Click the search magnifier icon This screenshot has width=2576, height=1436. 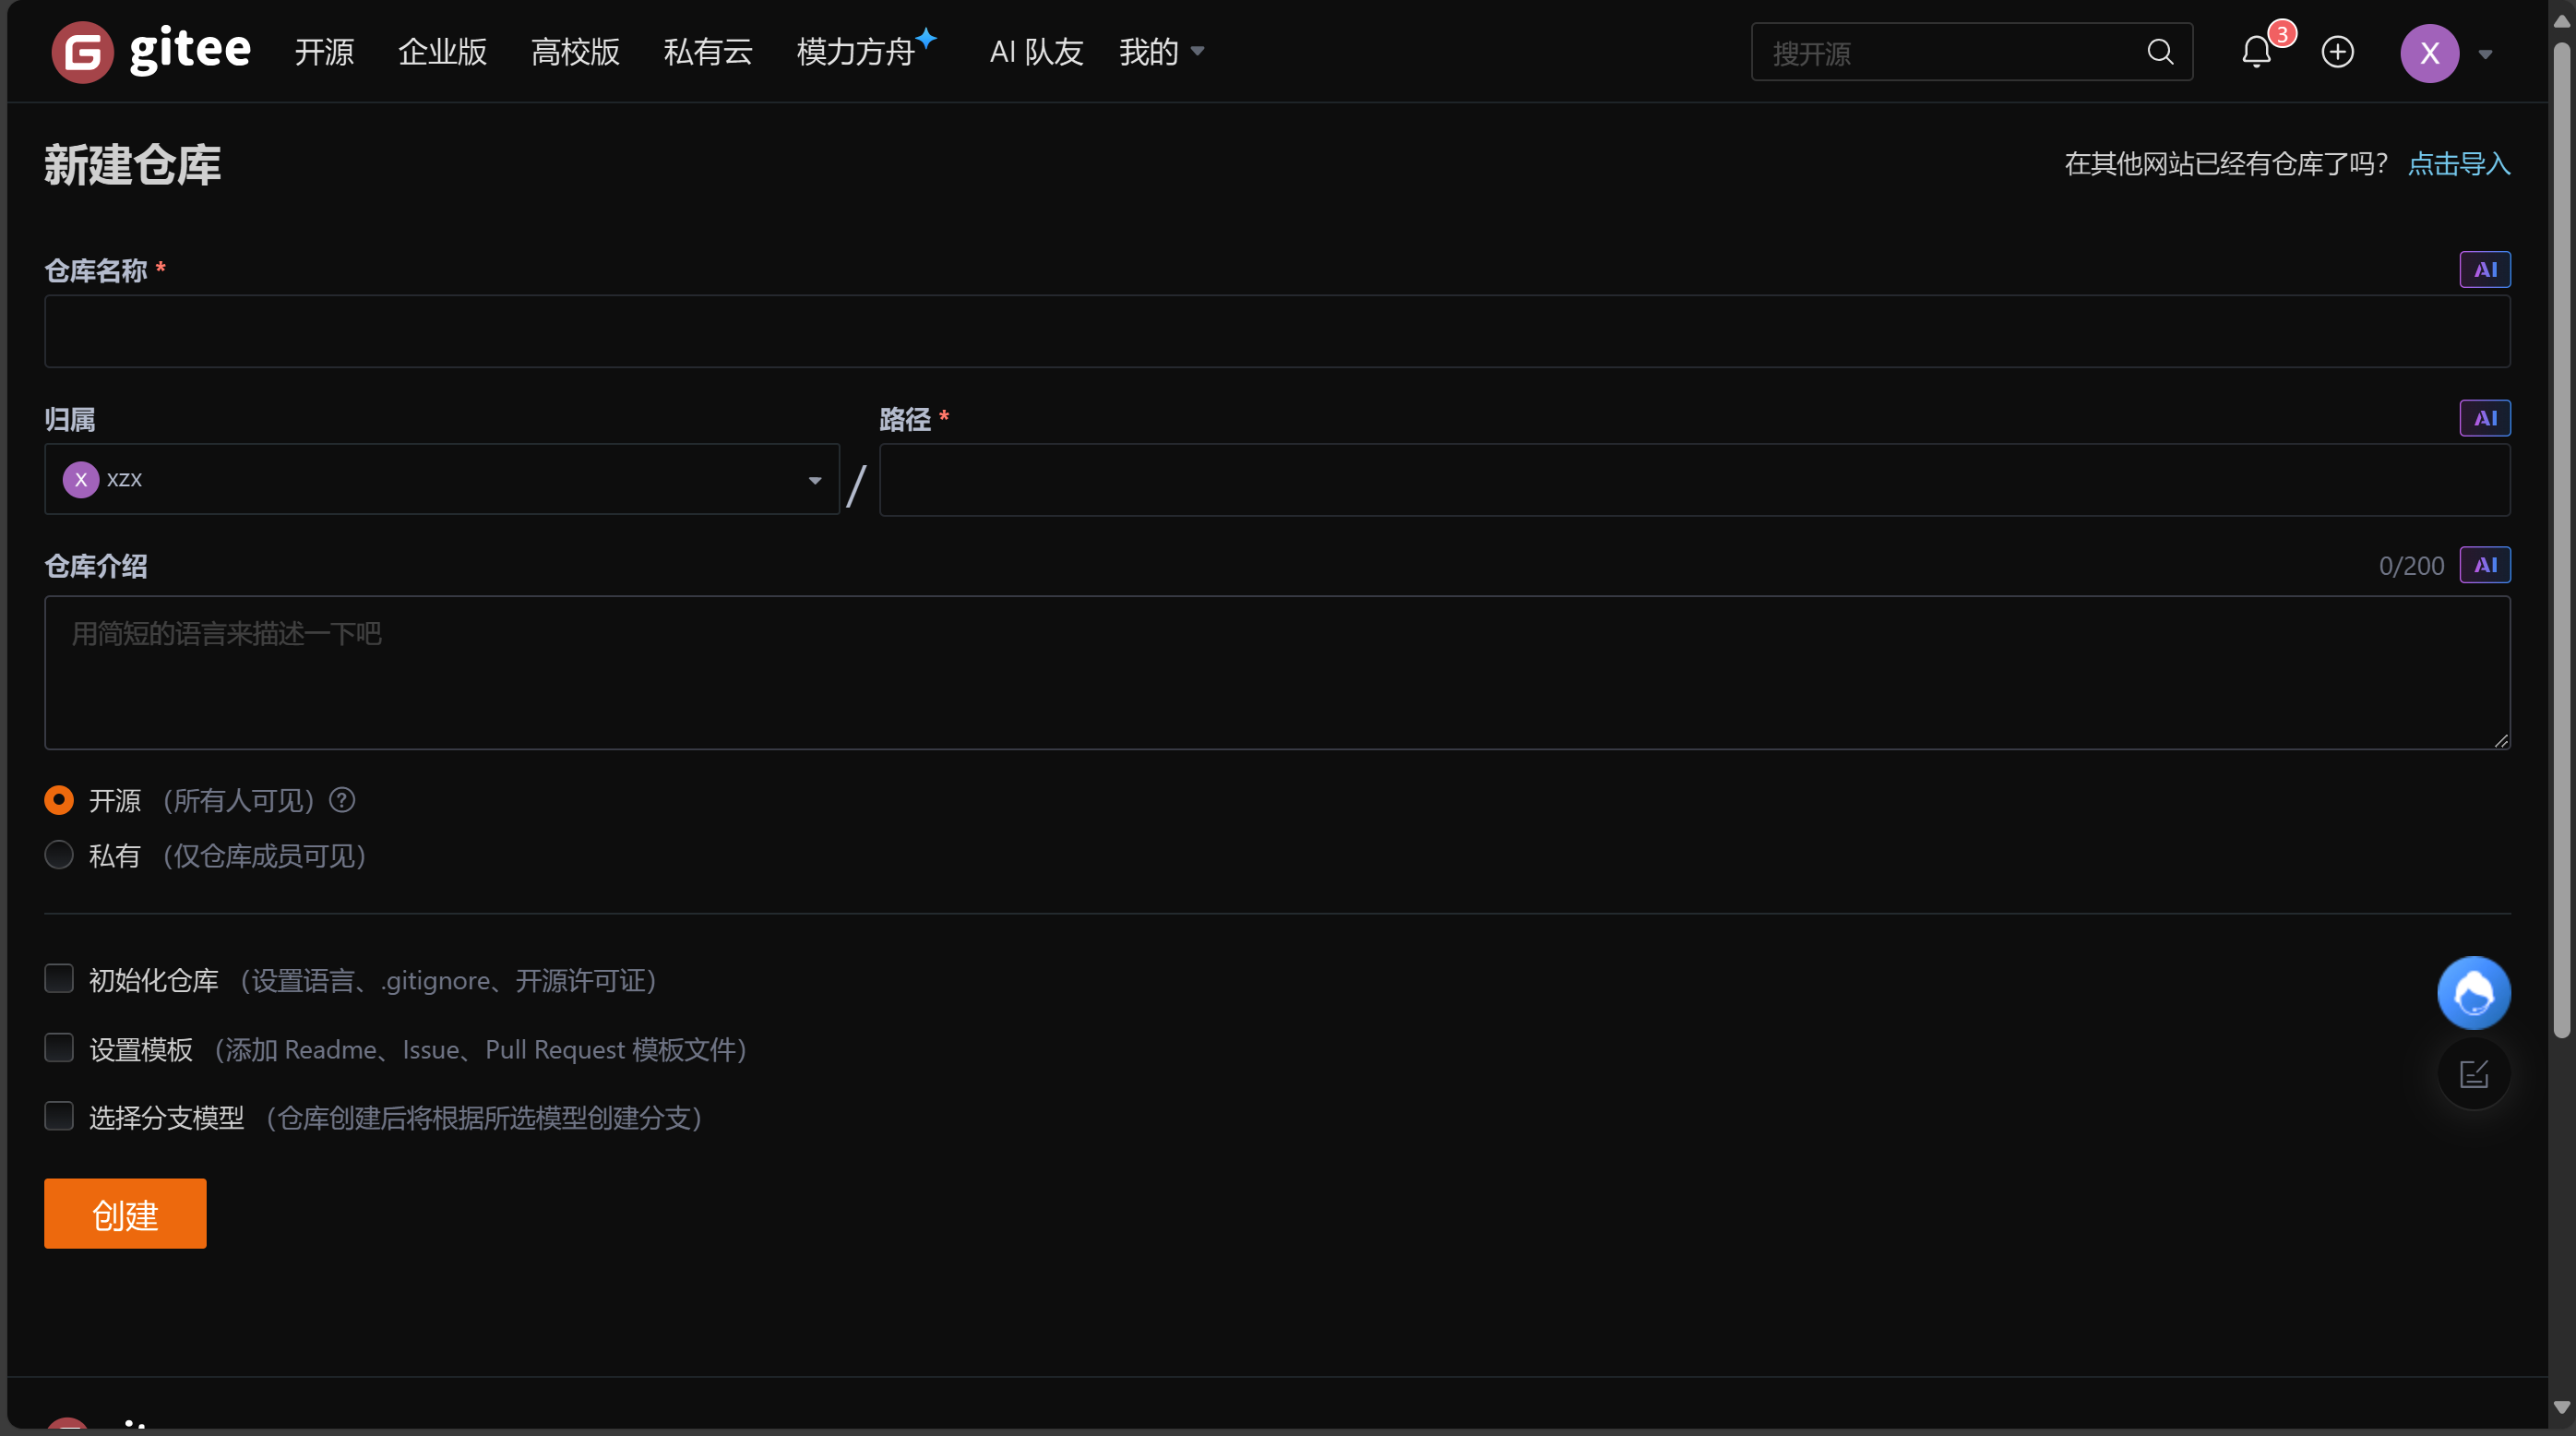pyautogui.click(x=2160, y=52)
